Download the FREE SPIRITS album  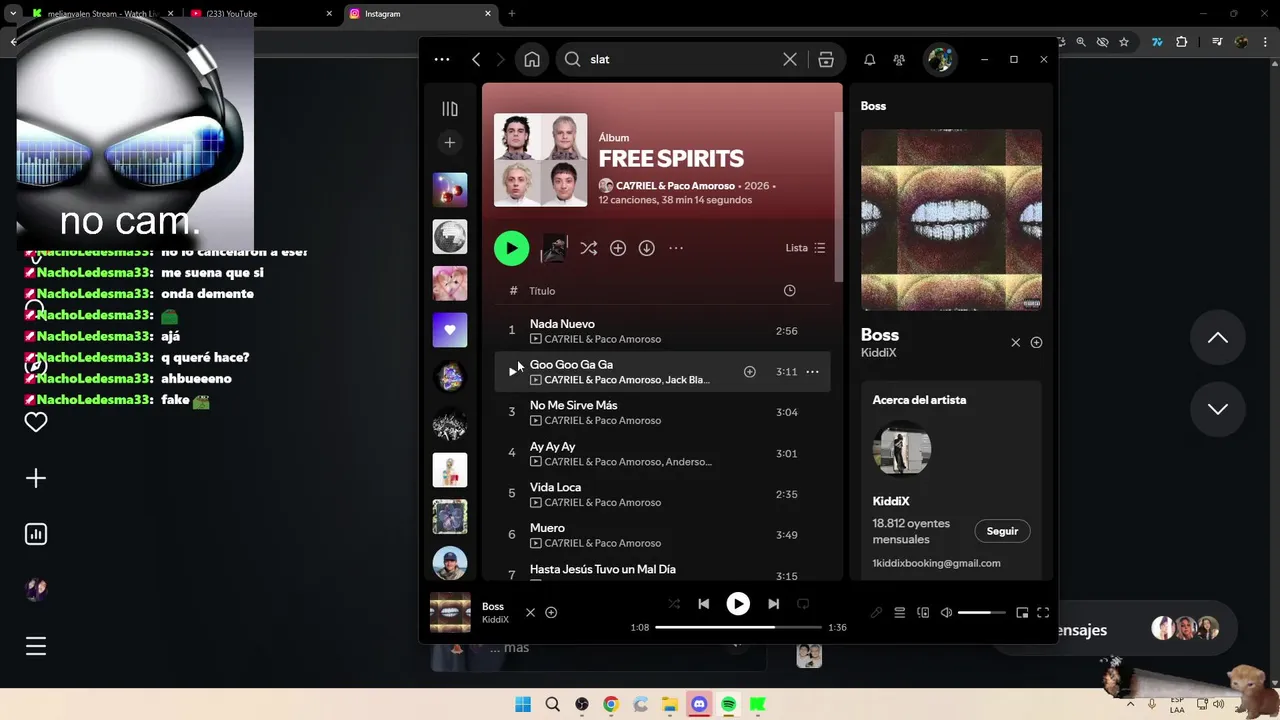647,248
